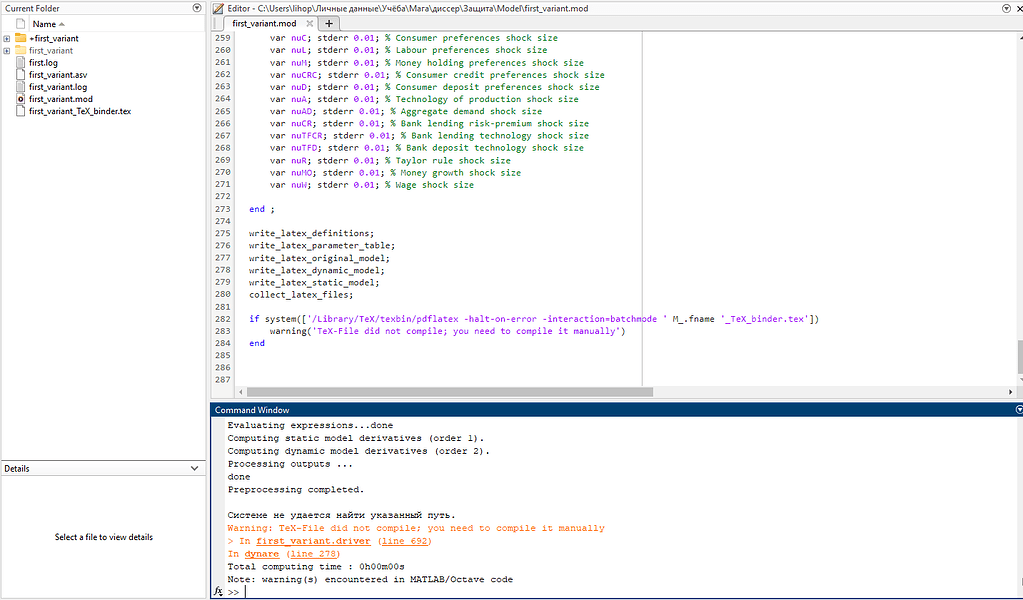Viewport: 1023px width, 600px height.
Task: Follow the dynare link in the warning
Action: [262, 554]
